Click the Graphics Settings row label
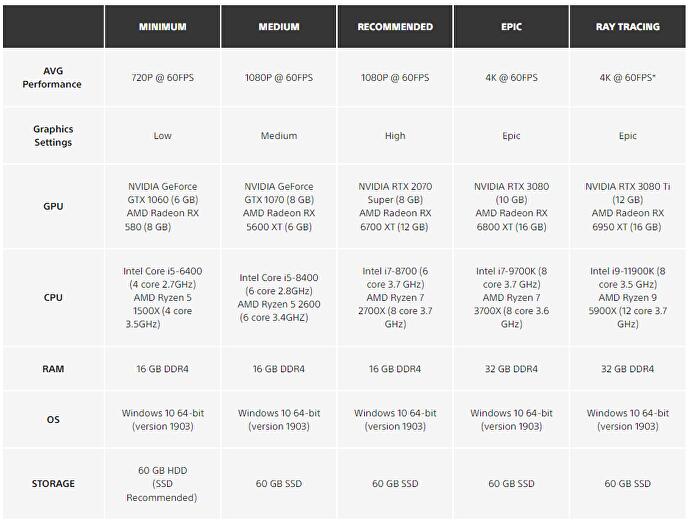Image resolution: width=690 pixels, height=526 pixels. point(53,136)
